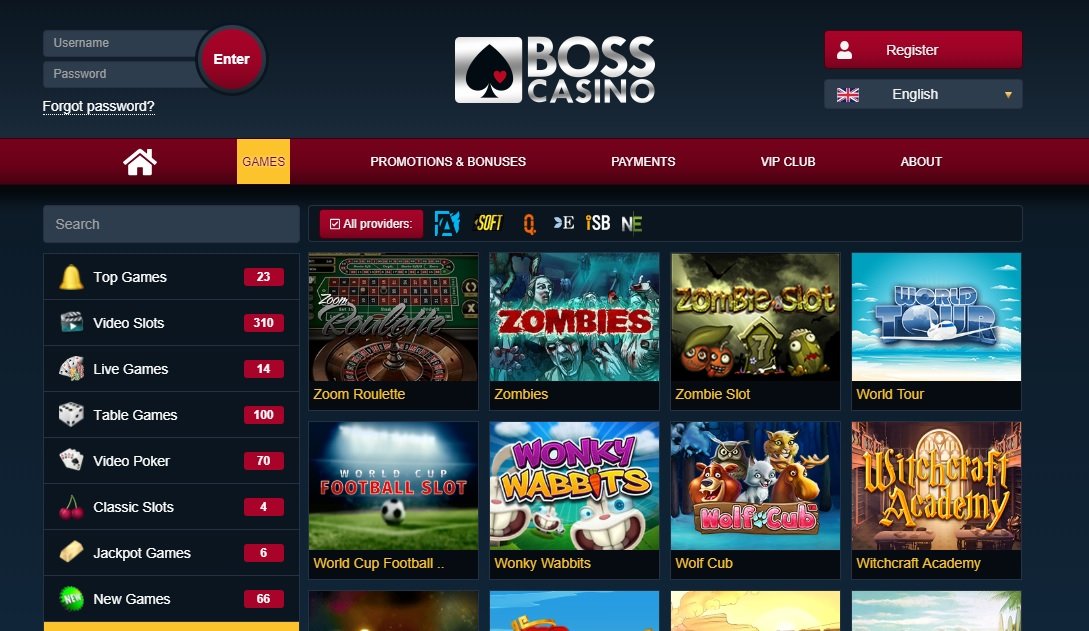
Task: Click the Register button
Action: pos(923,49)
